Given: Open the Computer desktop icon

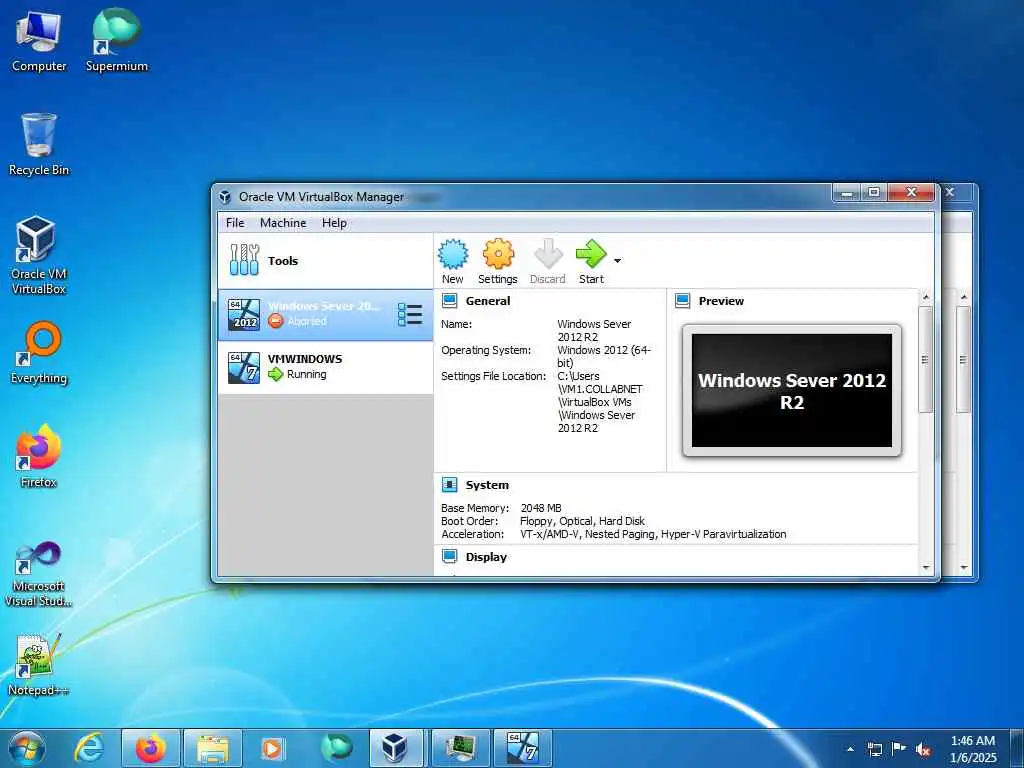Looking at the screenshot, I should pyautogui.click(x=39, y=42).
